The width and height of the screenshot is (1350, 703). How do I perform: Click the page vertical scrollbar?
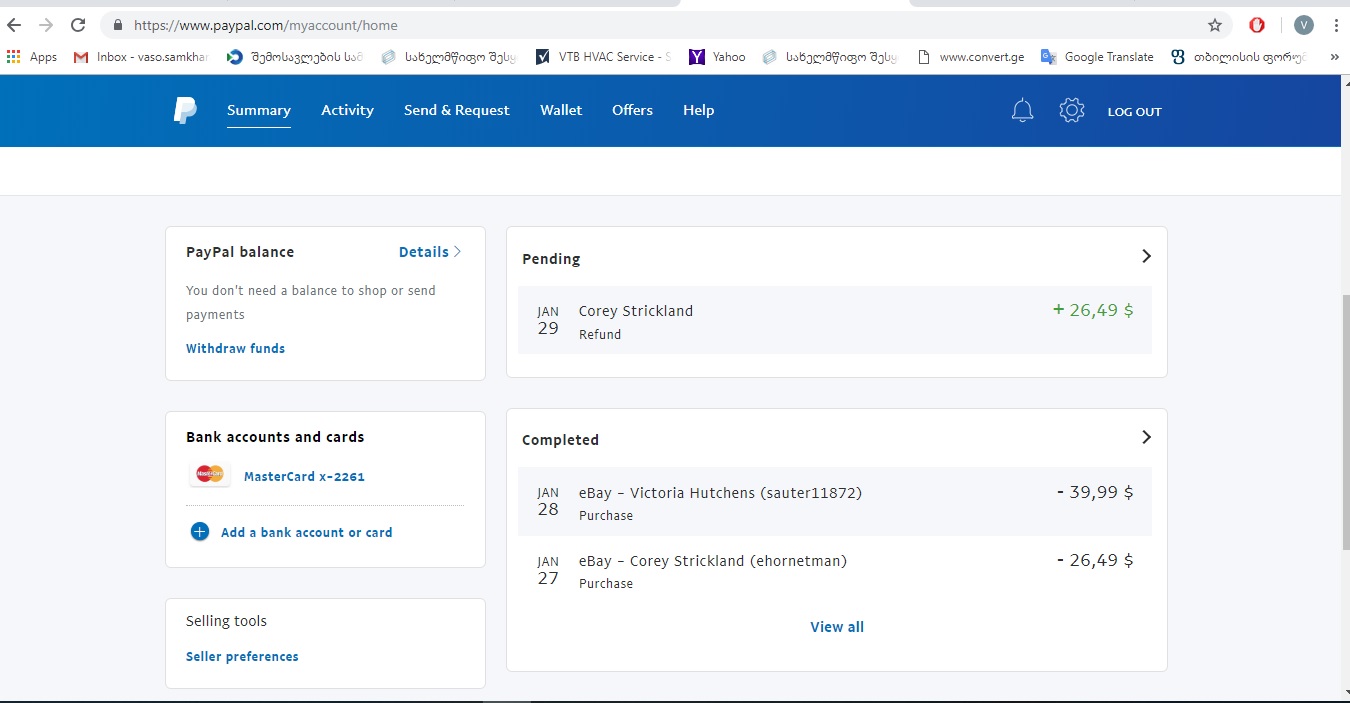click(1344, 420)
